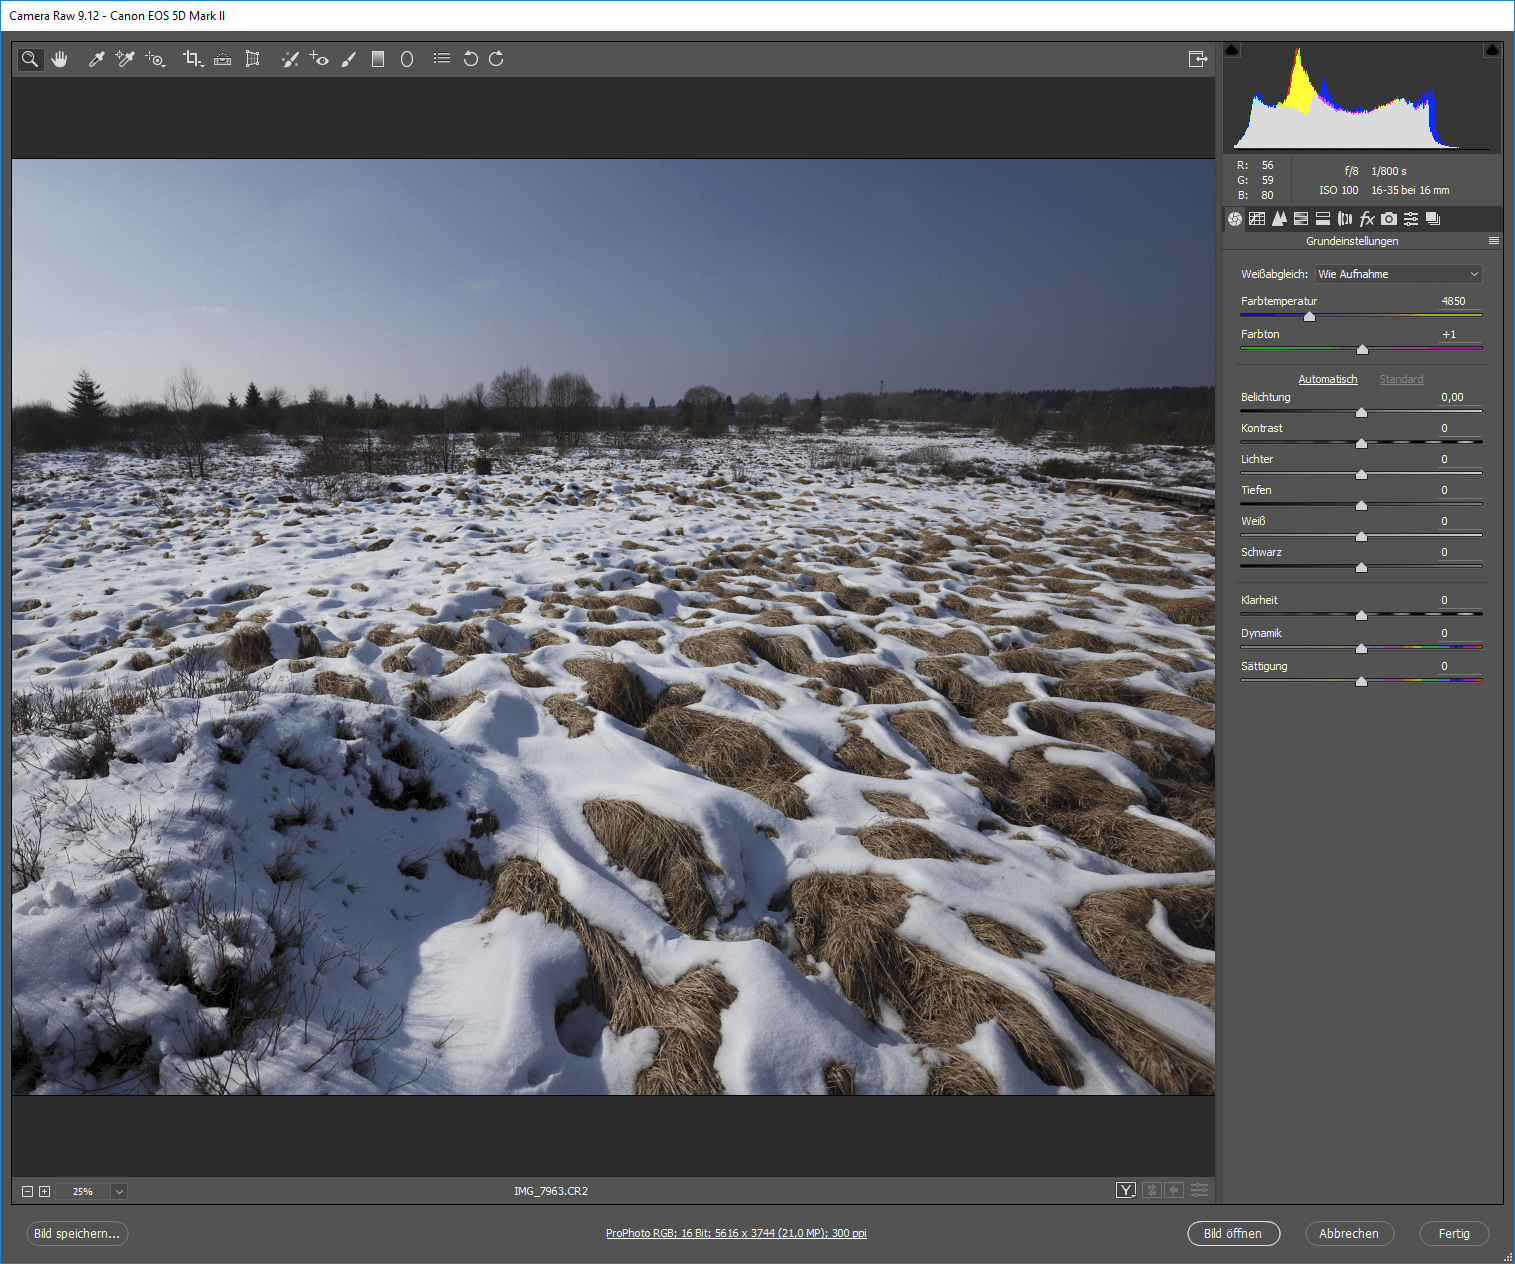Cycle before/after views with Y button

click(x=1126, y=1190)
